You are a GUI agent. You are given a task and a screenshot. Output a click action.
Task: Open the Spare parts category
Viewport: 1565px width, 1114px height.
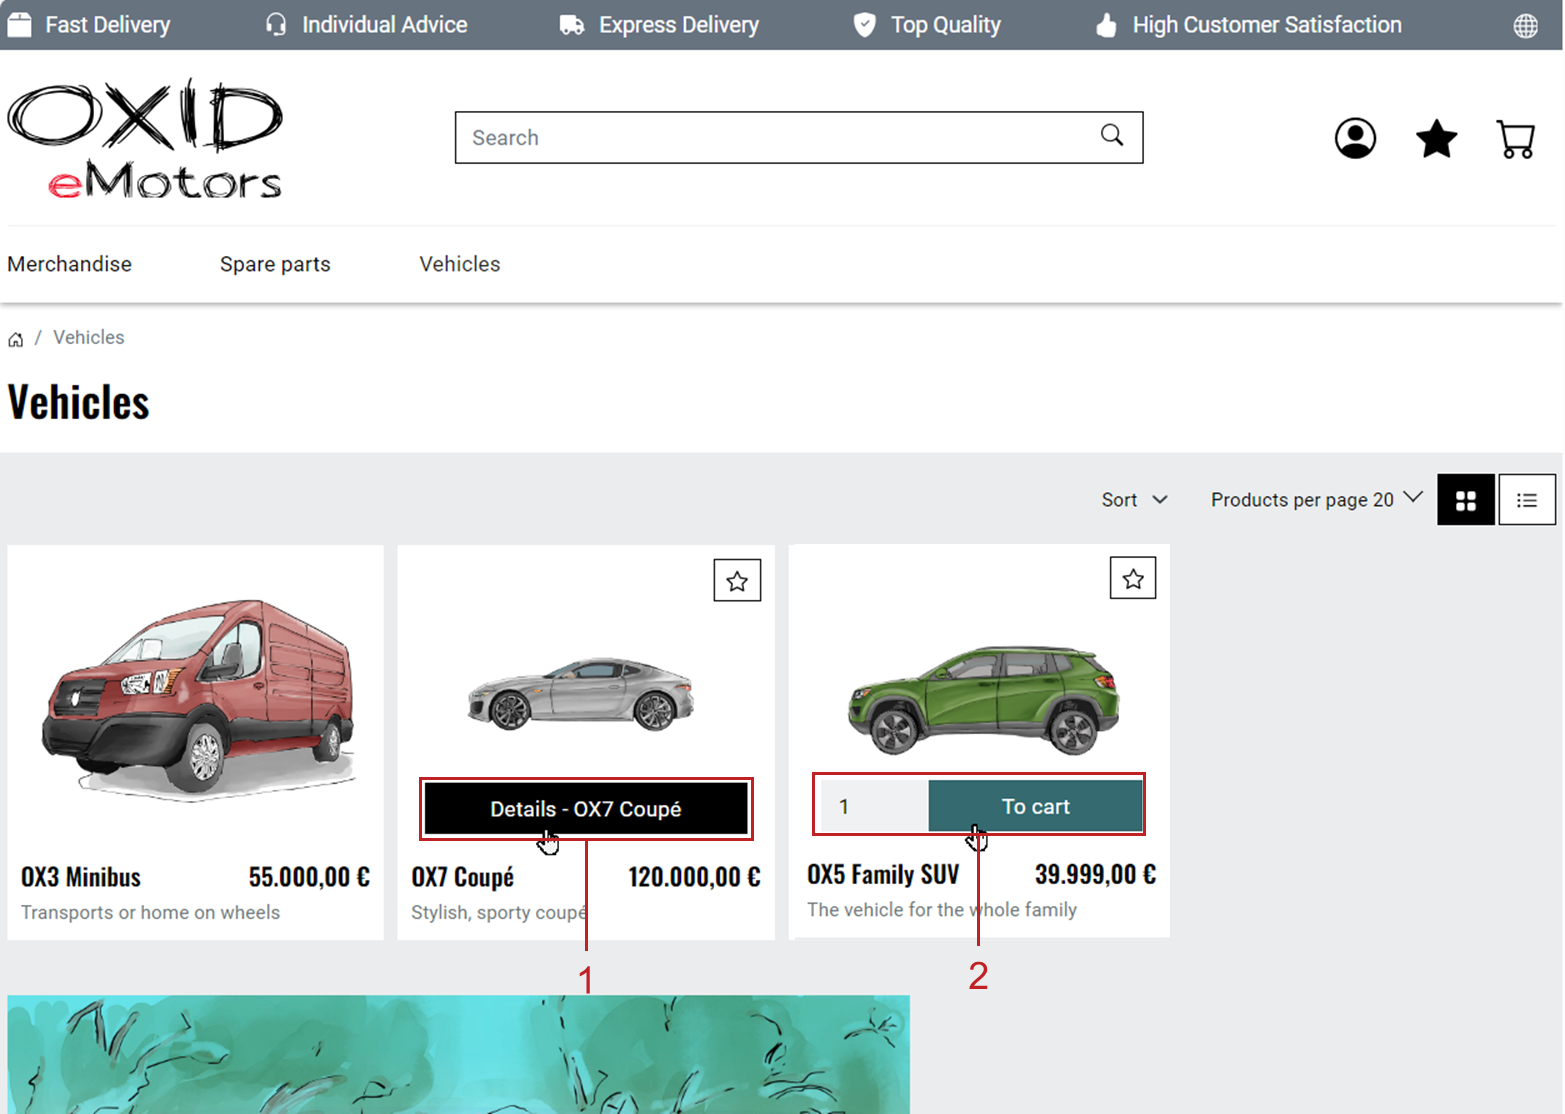pyautogui.click(x=275, y=264)
